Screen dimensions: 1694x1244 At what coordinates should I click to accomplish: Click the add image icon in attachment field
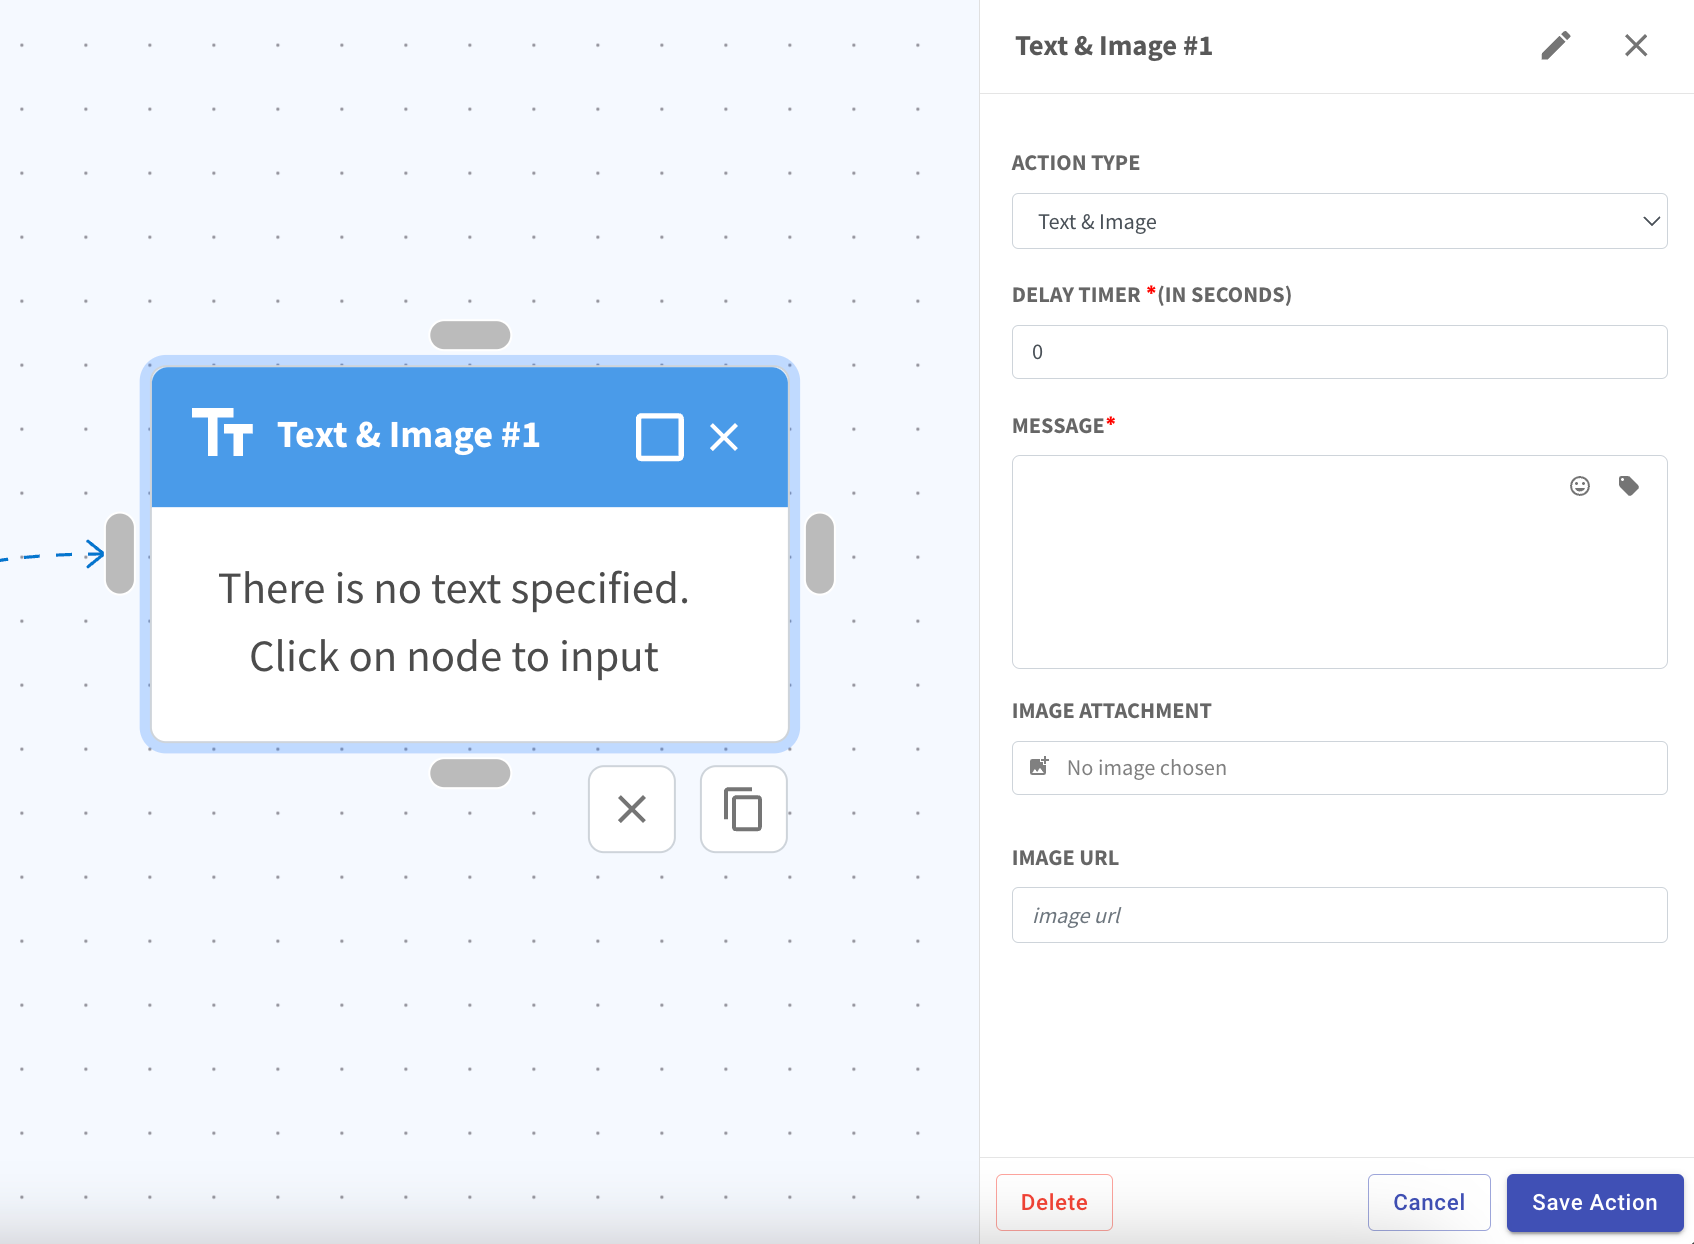[x=1039, y=767]
